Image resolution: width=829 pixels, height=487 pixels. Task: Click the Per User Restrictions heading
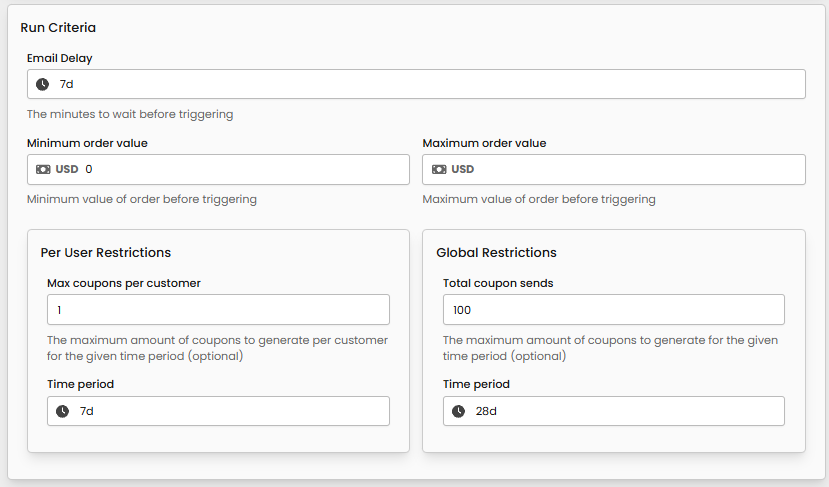[x=106, y=252]
